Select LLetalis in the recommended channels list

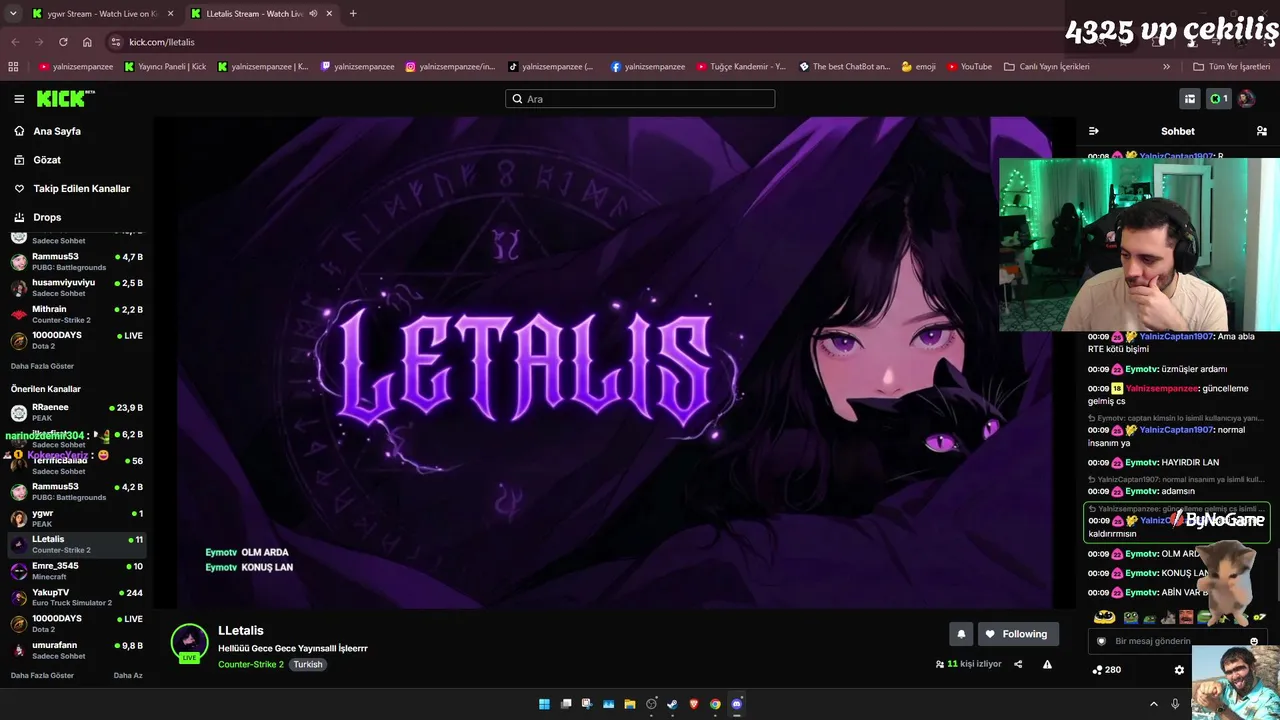point(77,544)
